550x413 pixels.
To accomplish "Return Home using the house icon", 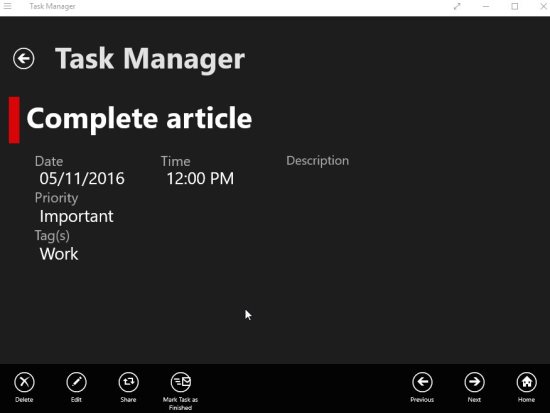I will click(526, 382).
